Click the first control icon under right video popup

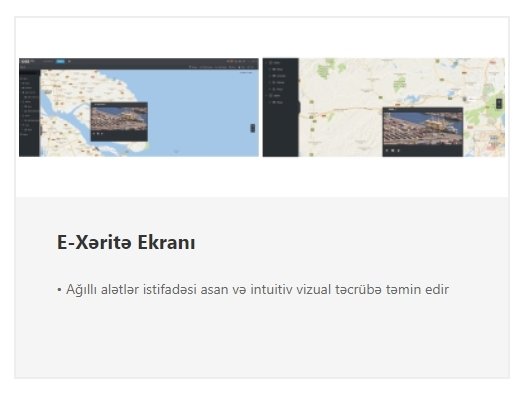click(387, 150)
